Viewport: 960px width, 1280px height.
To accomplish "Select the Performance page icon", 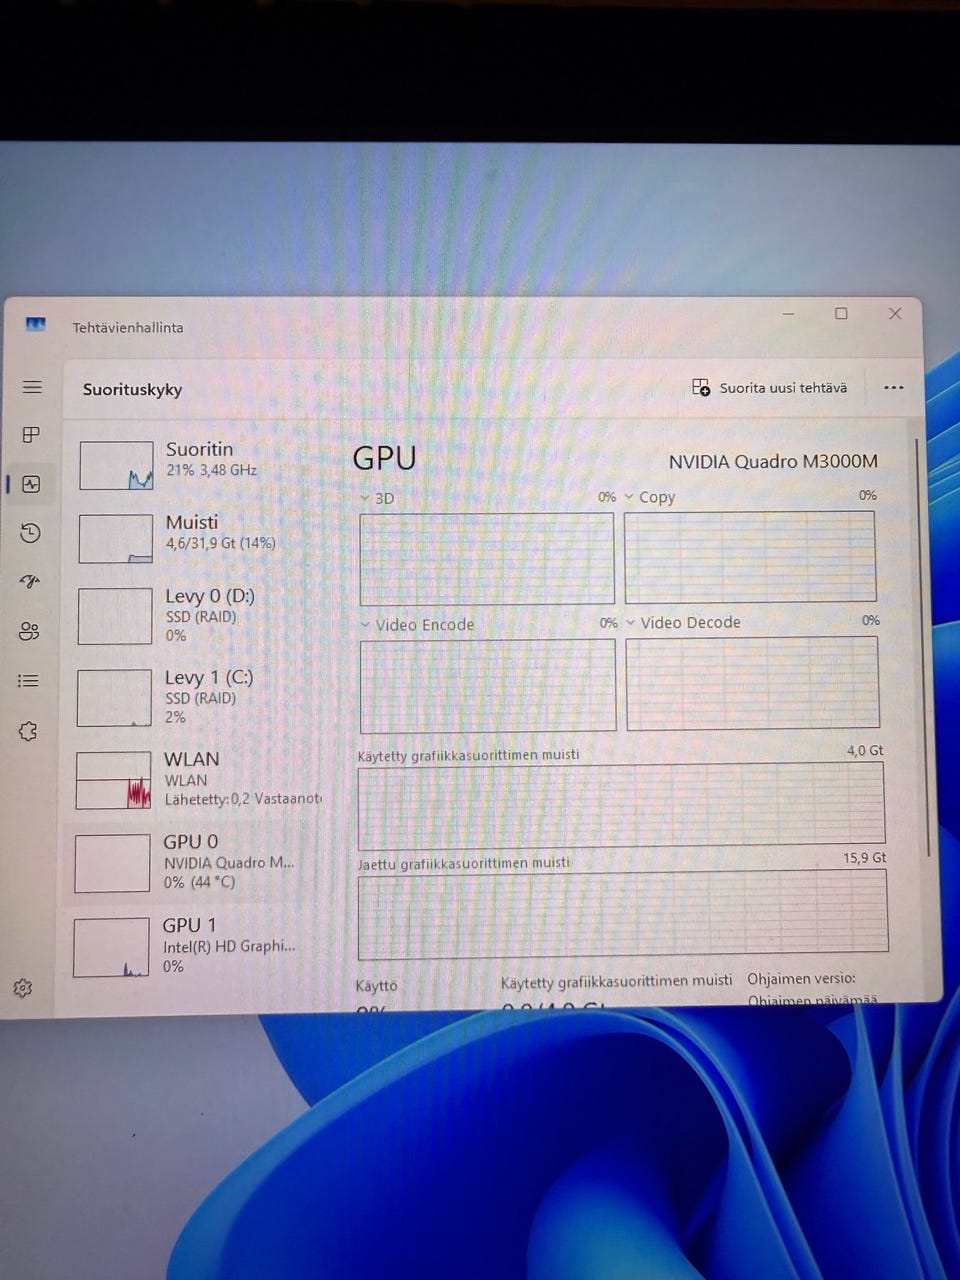I will (x=31, y=484).
